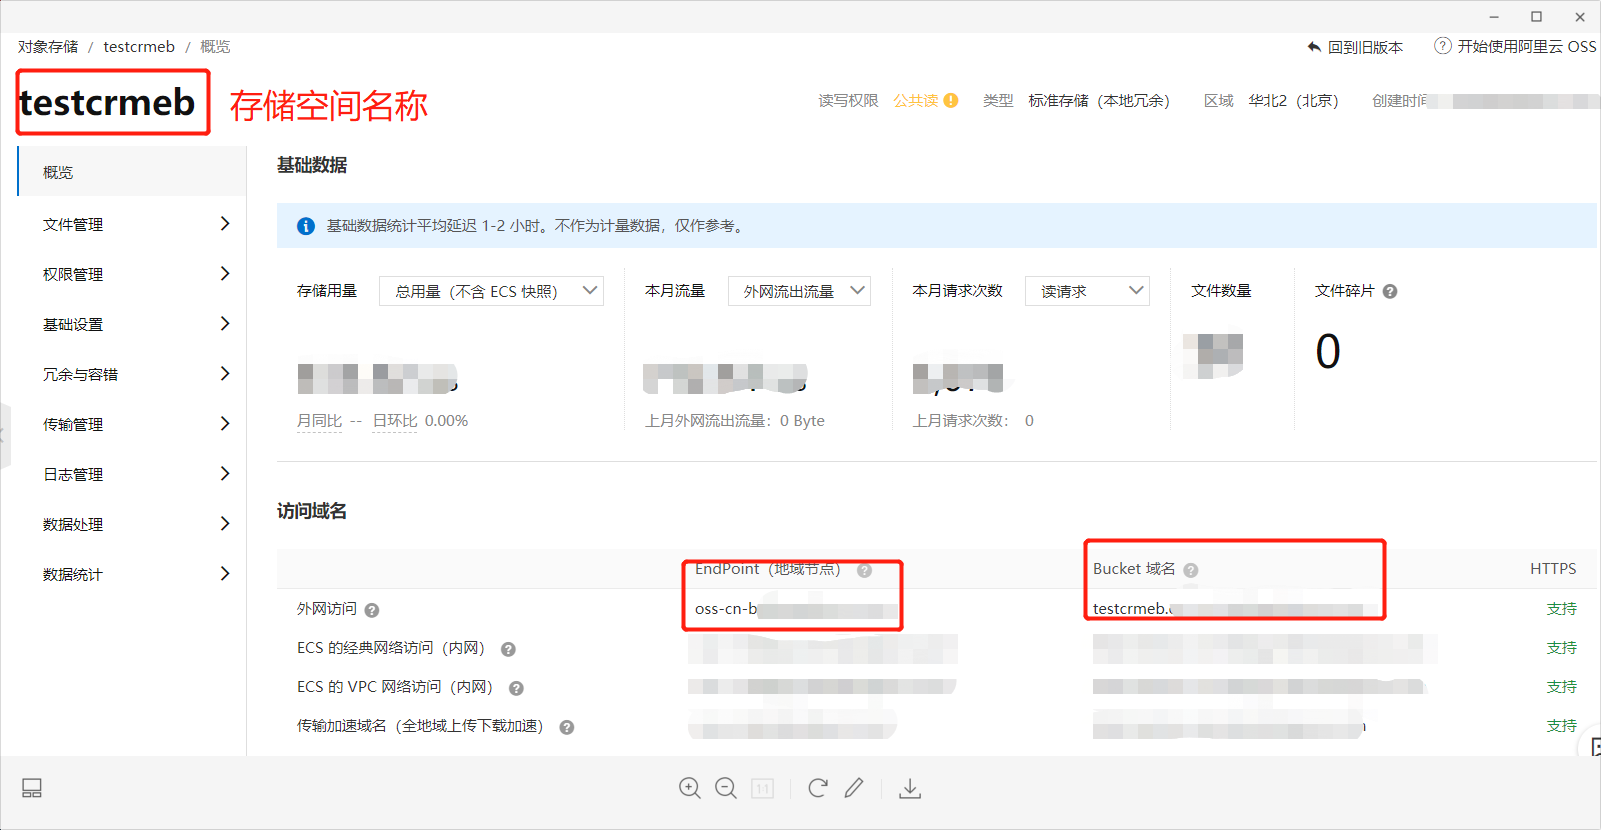Open the 外网流出流量 dropdown

799,291
